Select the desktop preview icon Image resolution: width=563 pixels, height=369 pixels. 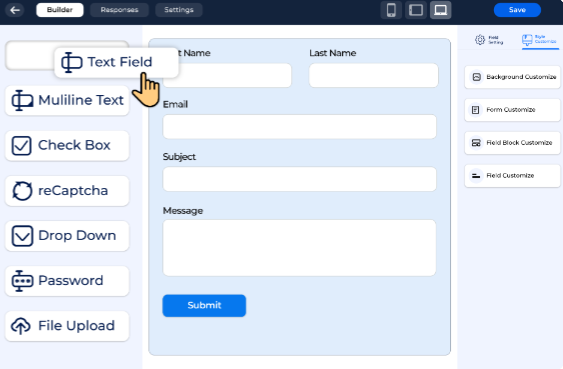[441, 10]
